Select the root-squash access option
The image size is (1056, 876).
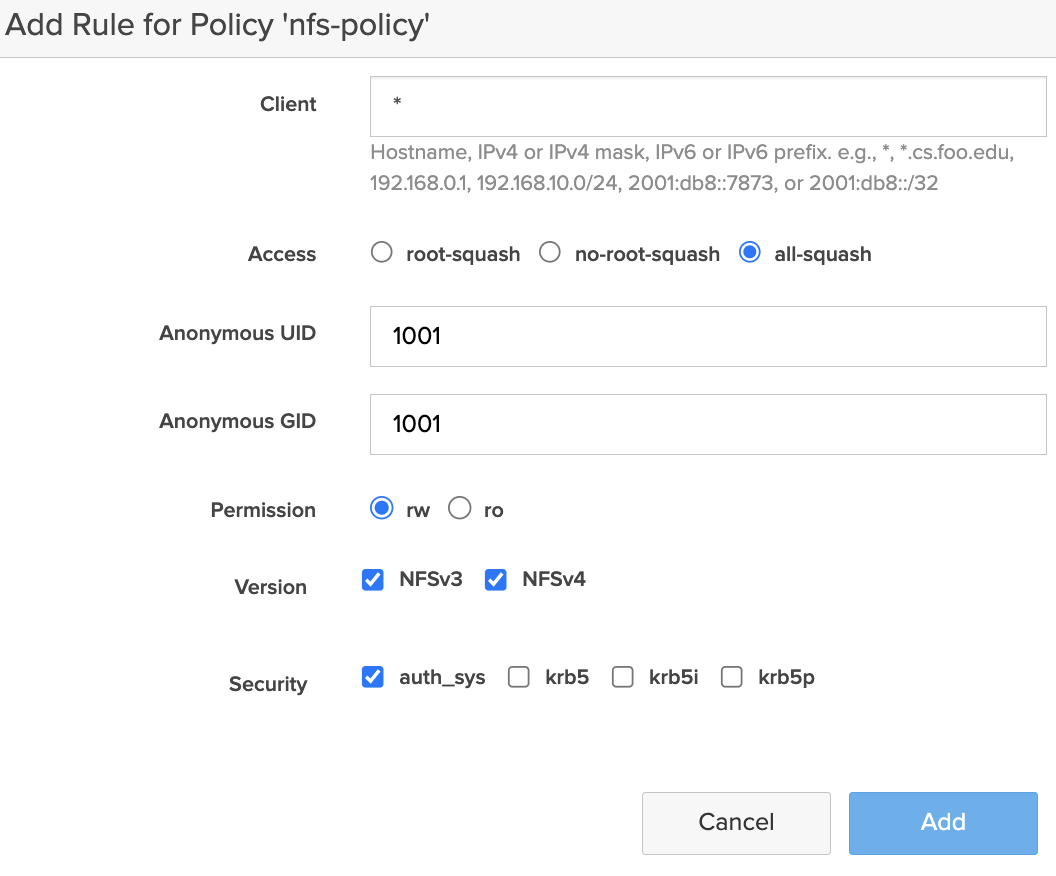[382, 253]
